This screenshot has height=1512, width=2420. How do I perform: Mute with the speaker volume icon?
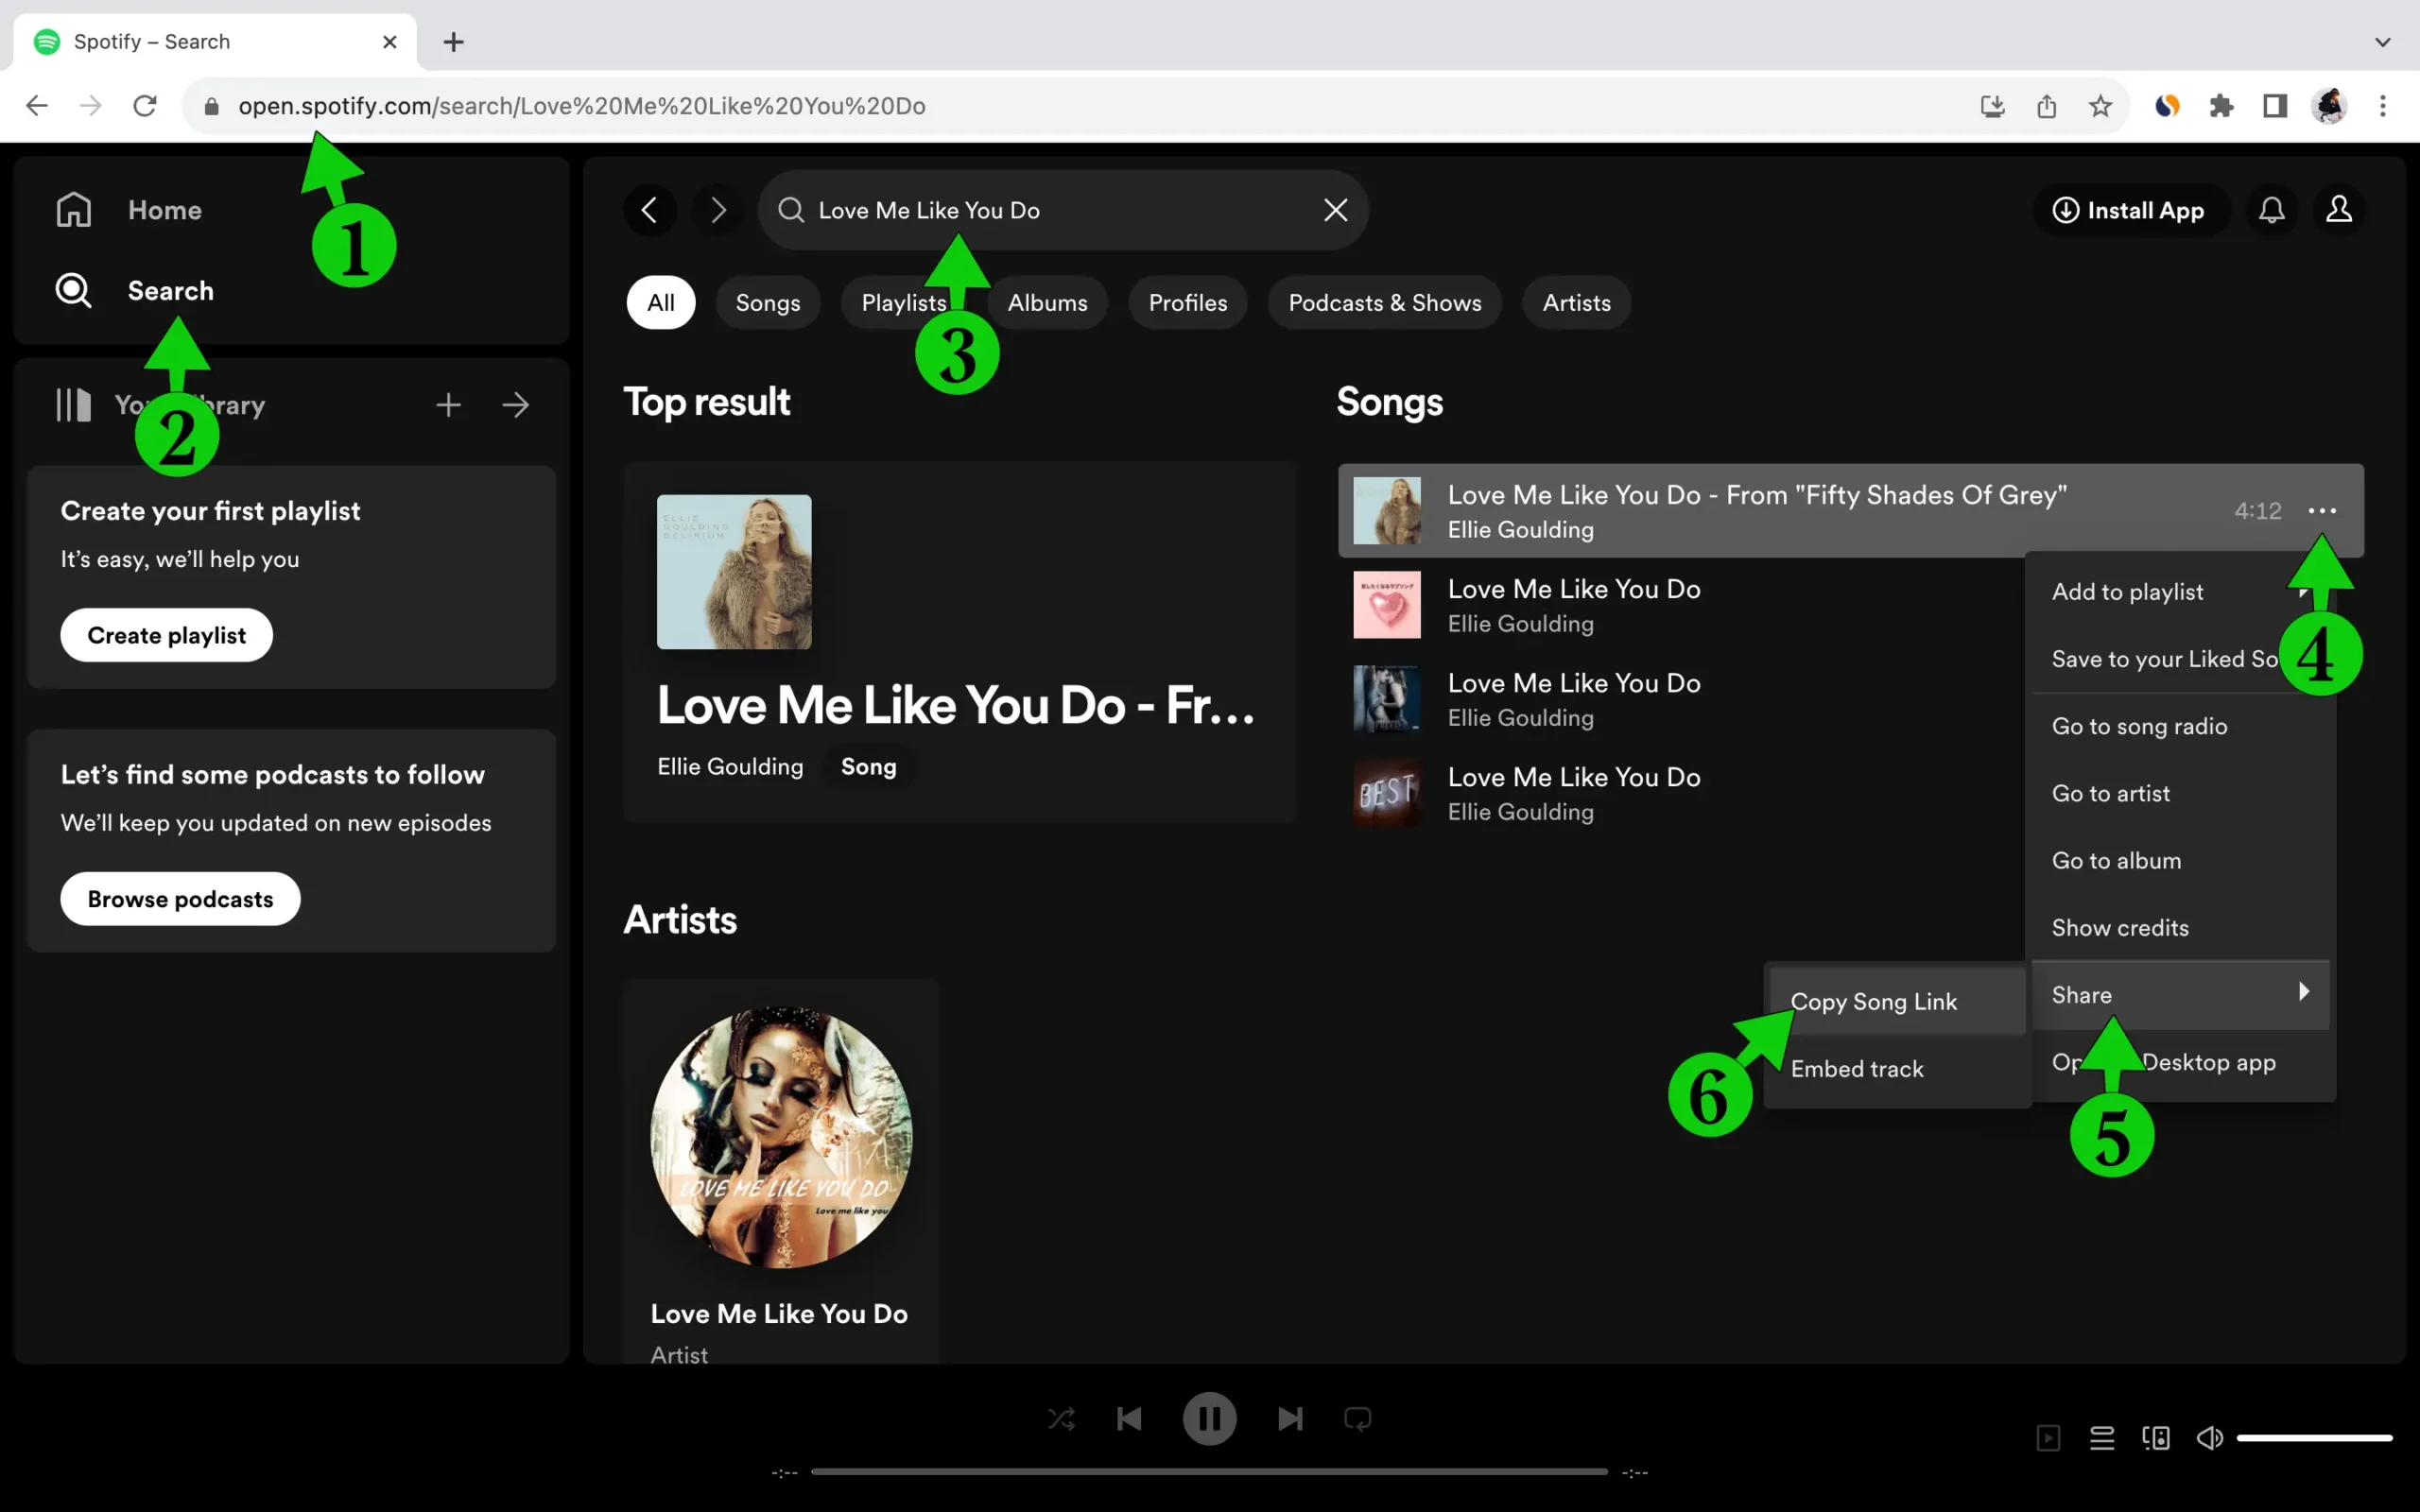(x=2209, y=1438)
